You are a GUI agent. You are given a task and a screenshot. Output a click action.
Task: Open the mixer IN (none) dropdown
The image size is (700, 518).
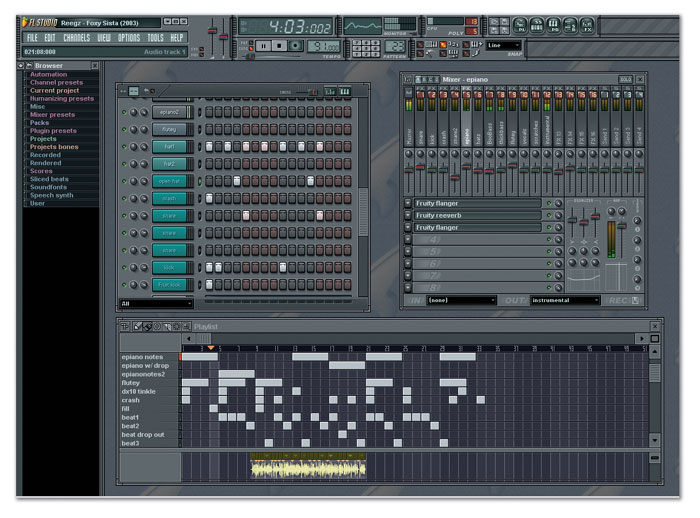pos(461,301)
